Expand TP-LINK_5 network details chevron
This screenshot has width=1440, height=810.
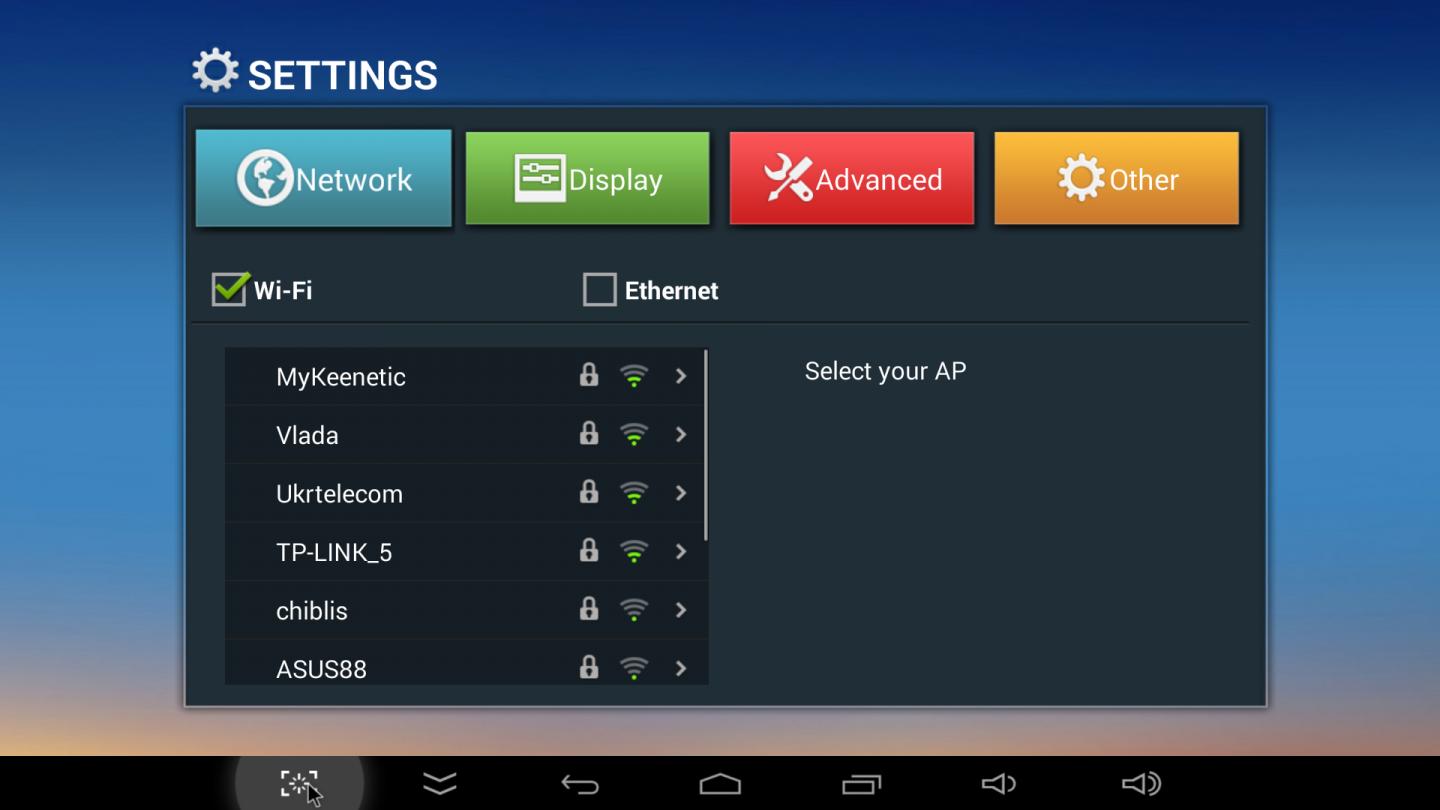click(681, 551)
